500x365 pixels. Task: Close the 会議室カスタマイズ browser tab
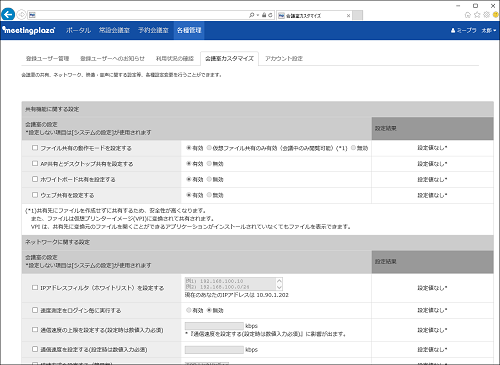point(348,15)
